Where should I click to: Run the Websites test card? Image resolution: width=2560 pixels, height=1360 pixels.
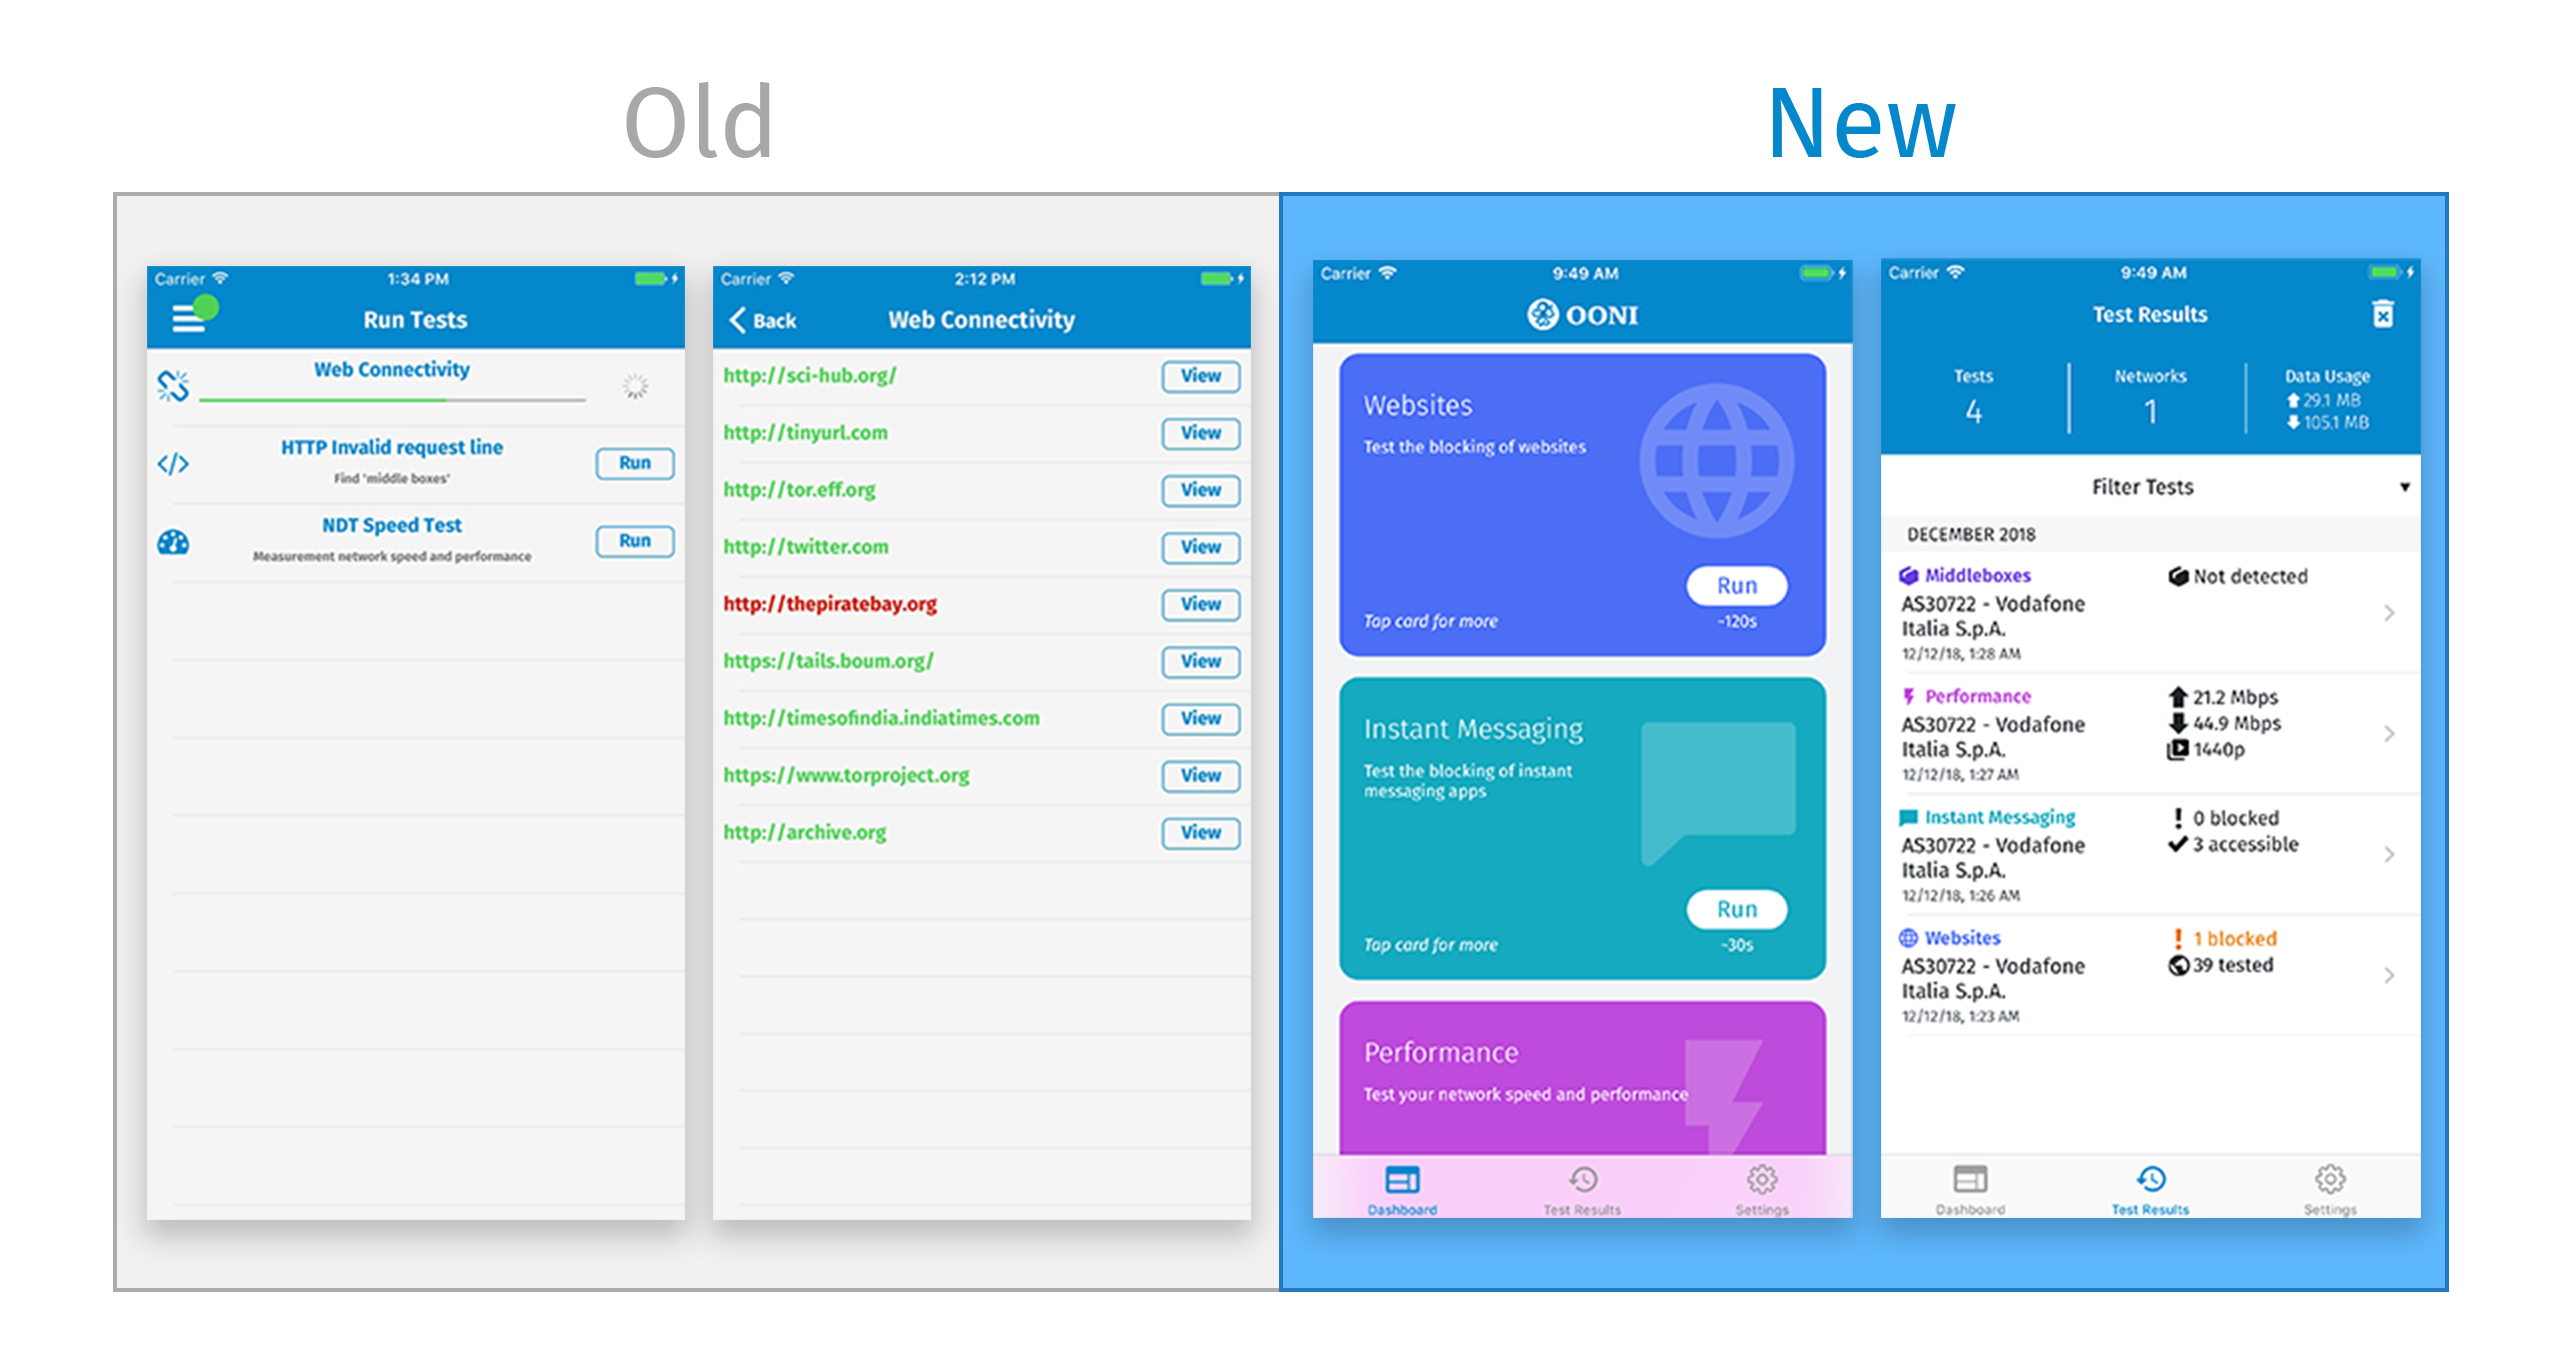pos(1737,586)
